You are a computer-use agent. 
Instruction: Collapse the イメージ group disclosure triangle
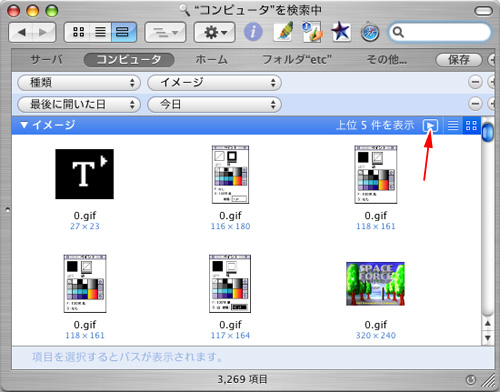(24, 125)
